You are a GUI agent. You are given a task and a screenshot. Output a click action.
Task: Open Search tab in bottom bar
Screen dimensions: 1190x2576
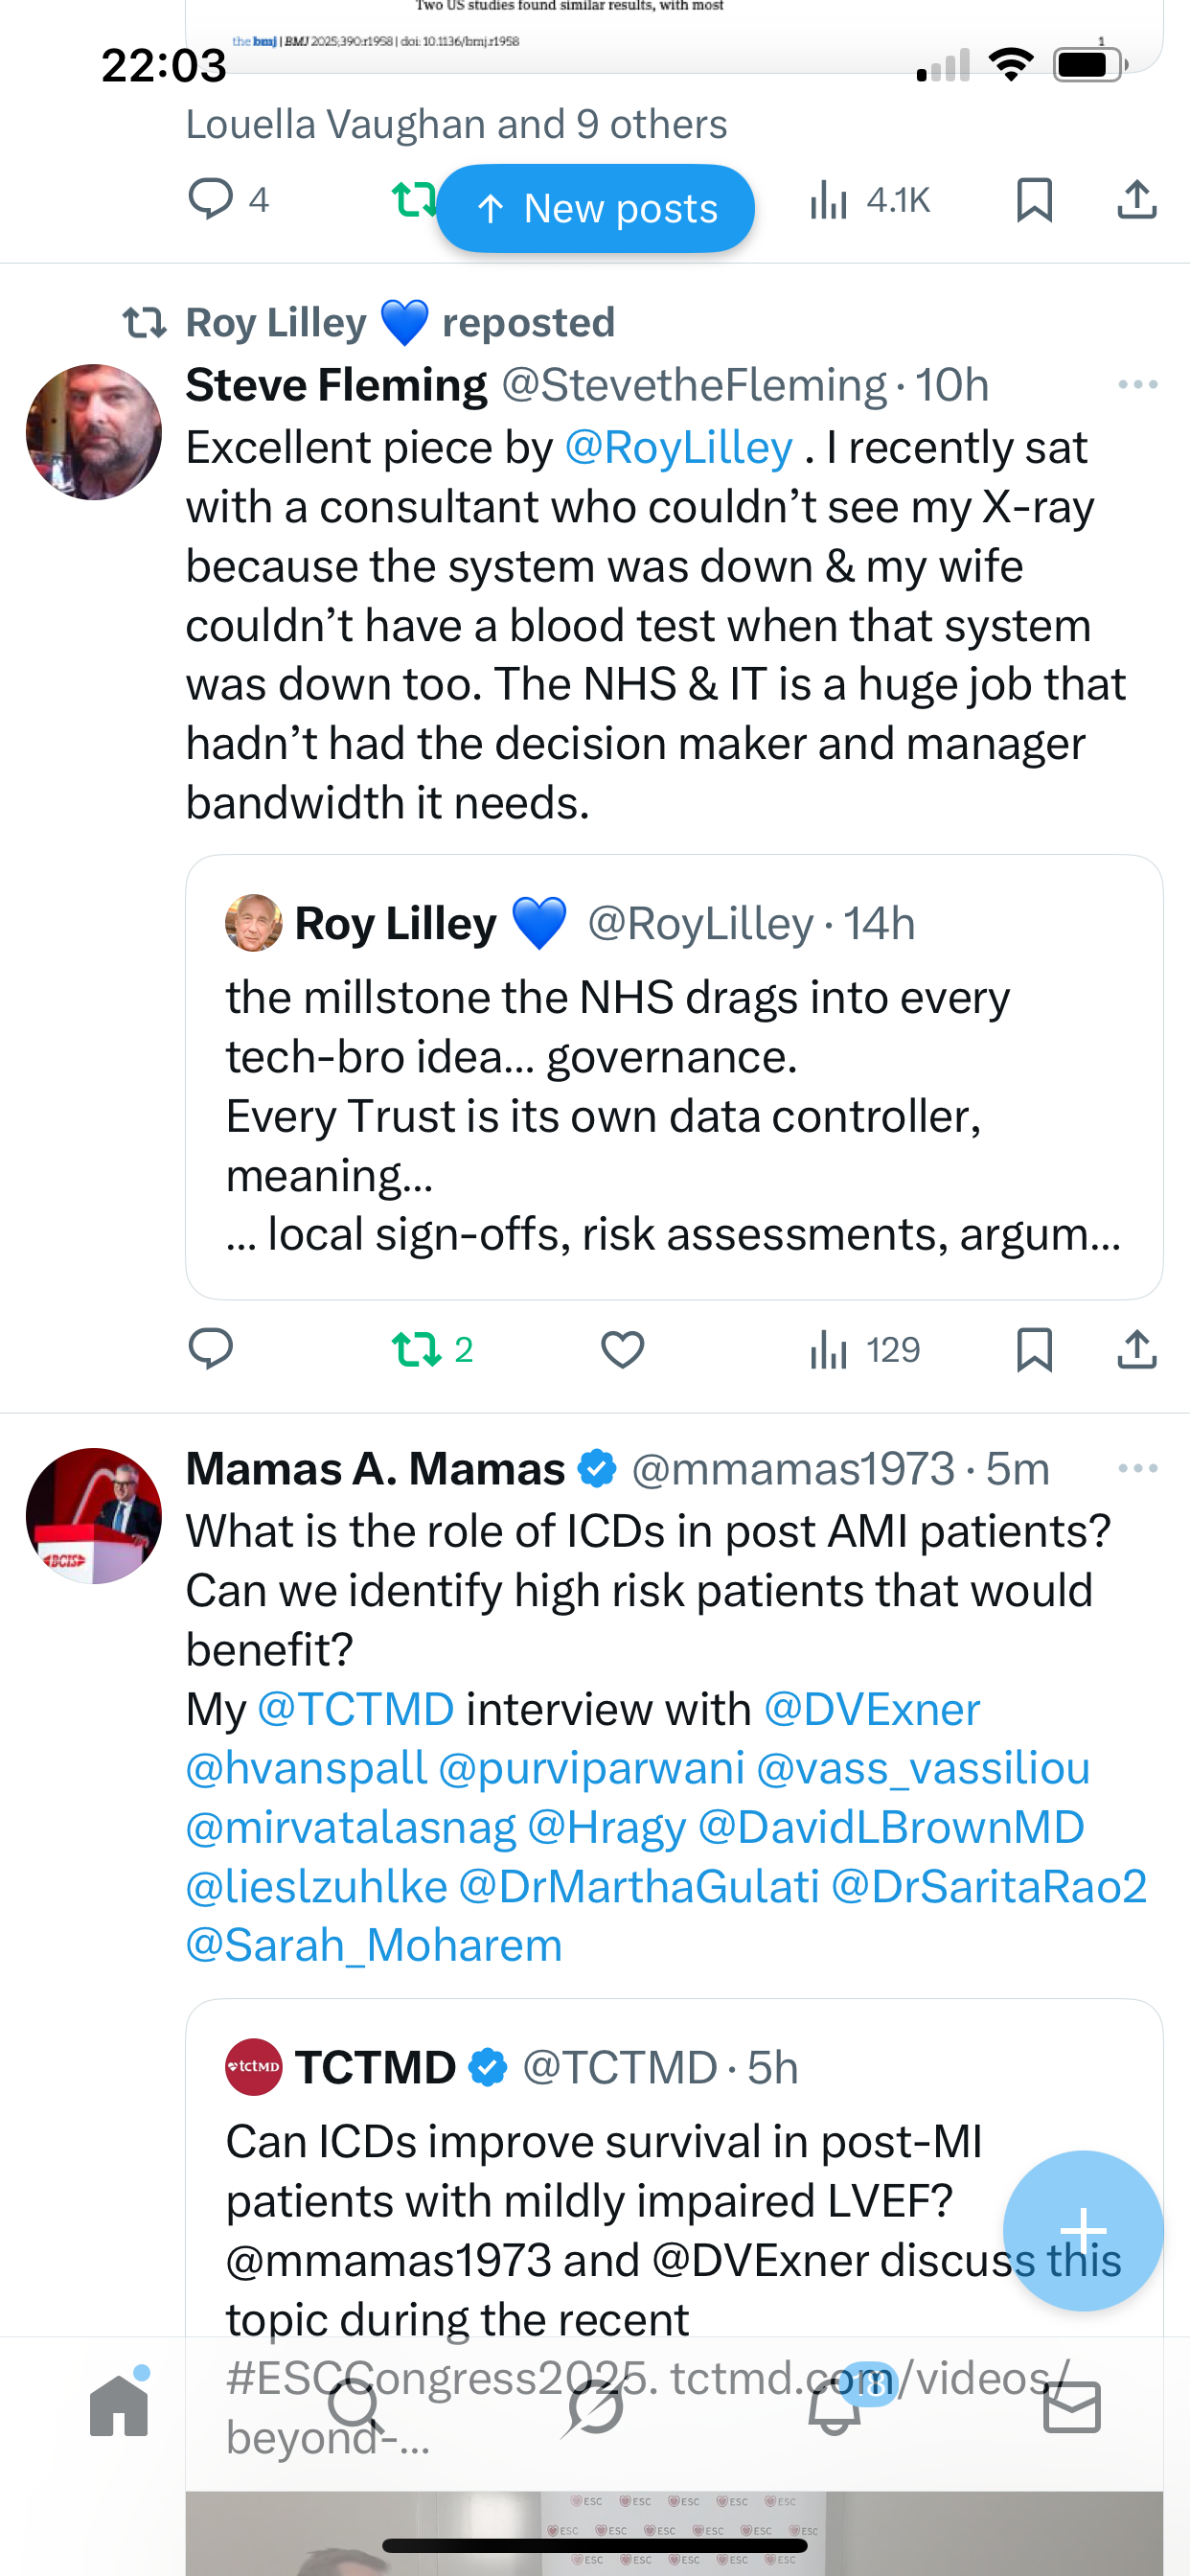click(355, 2407)
